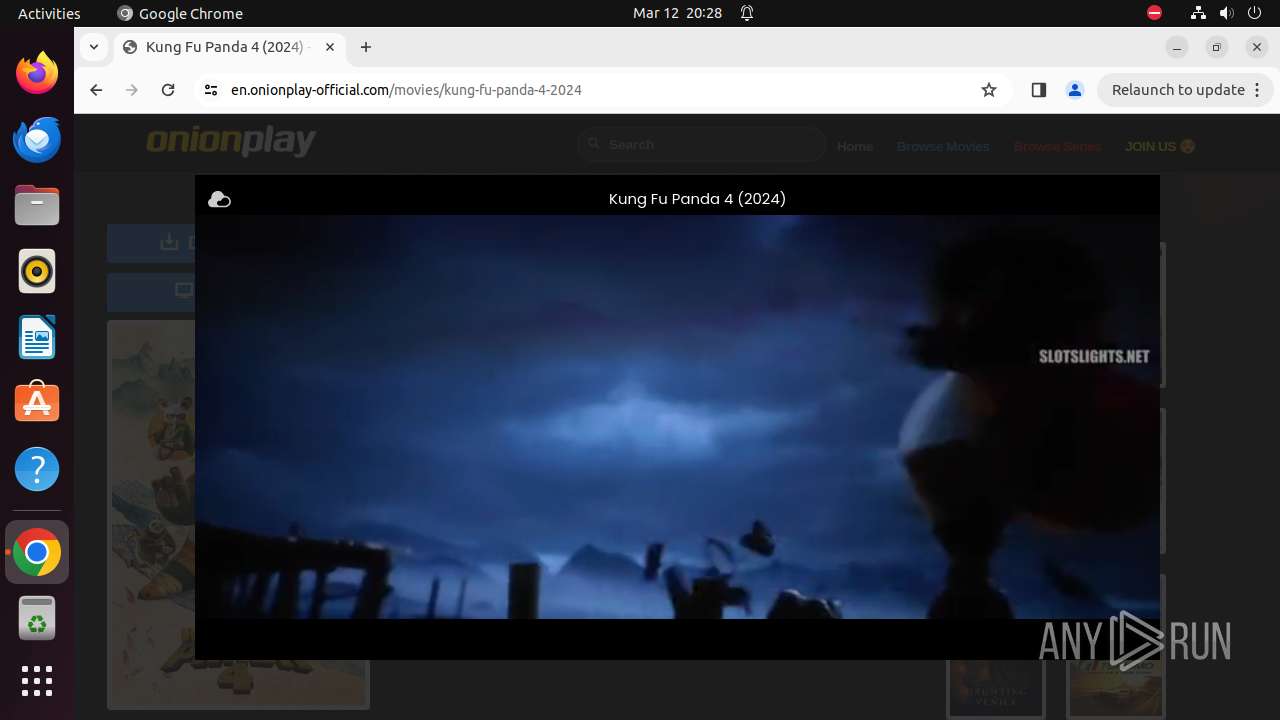The width and height of the screenshot is (1280, 720).
Task: Open the Chrome profile avatar
Action: tap(1075, 90)
